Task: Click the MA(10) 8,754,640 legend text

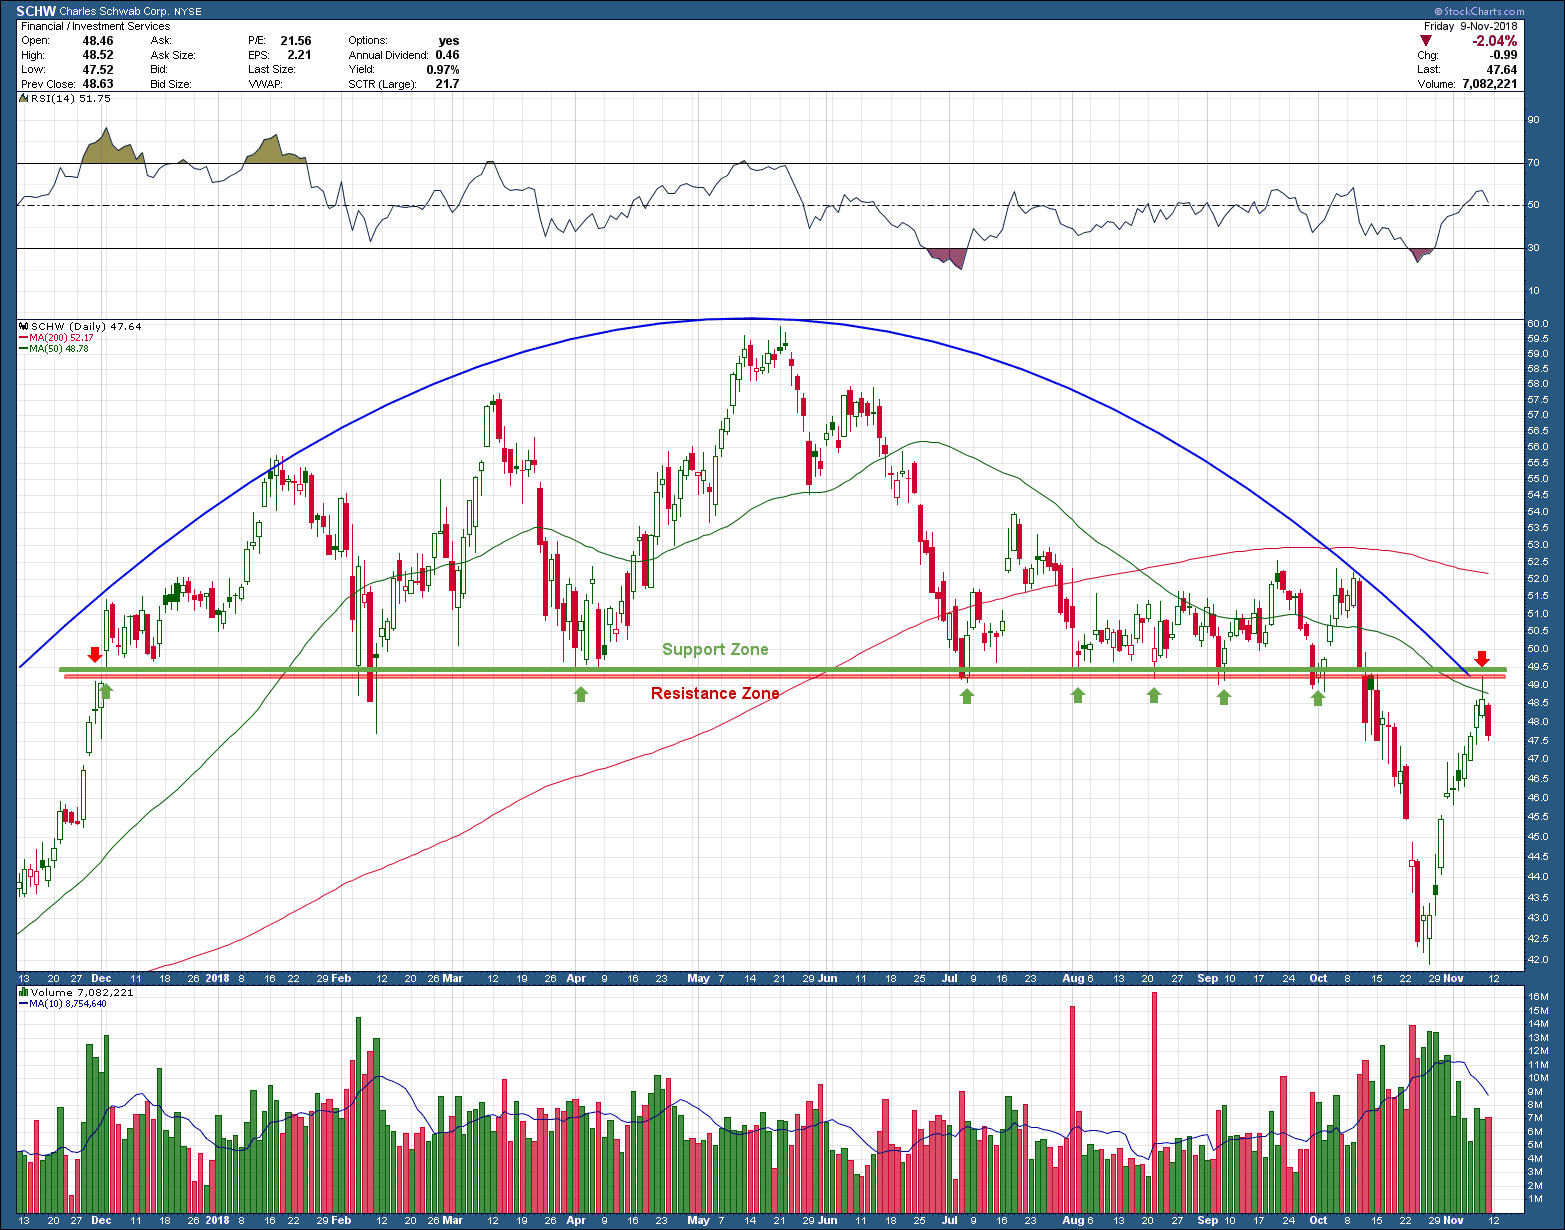Action: coord(68,1003)
